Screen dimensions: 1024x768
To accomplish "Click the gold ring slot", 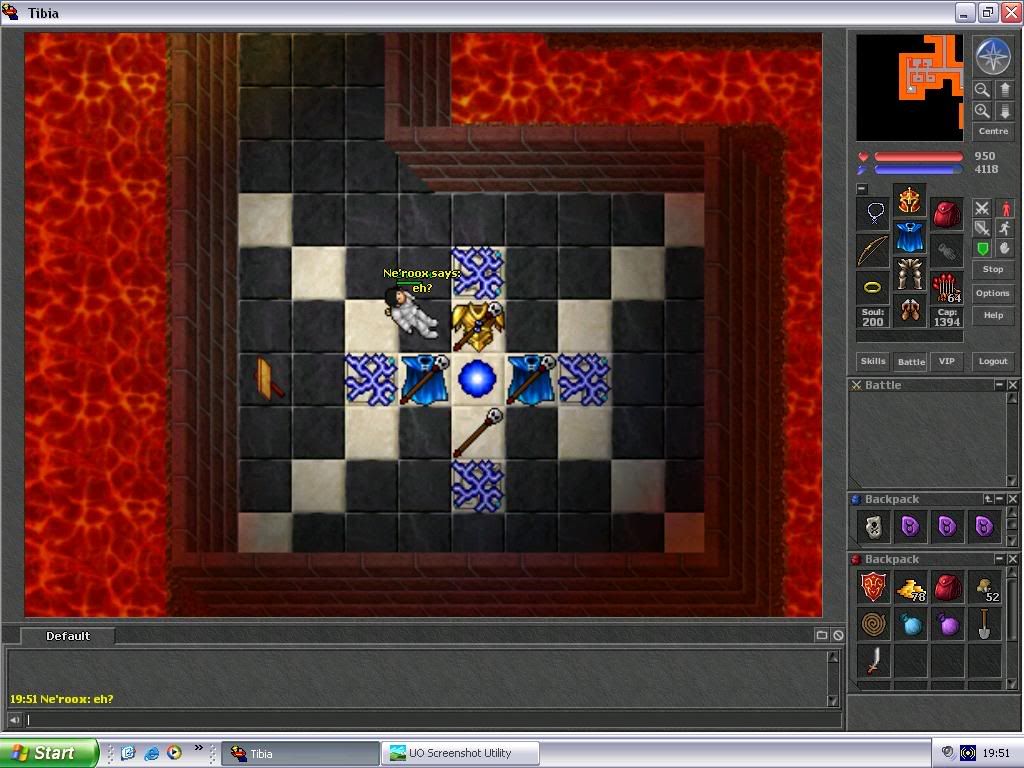I will coord(874,287).
